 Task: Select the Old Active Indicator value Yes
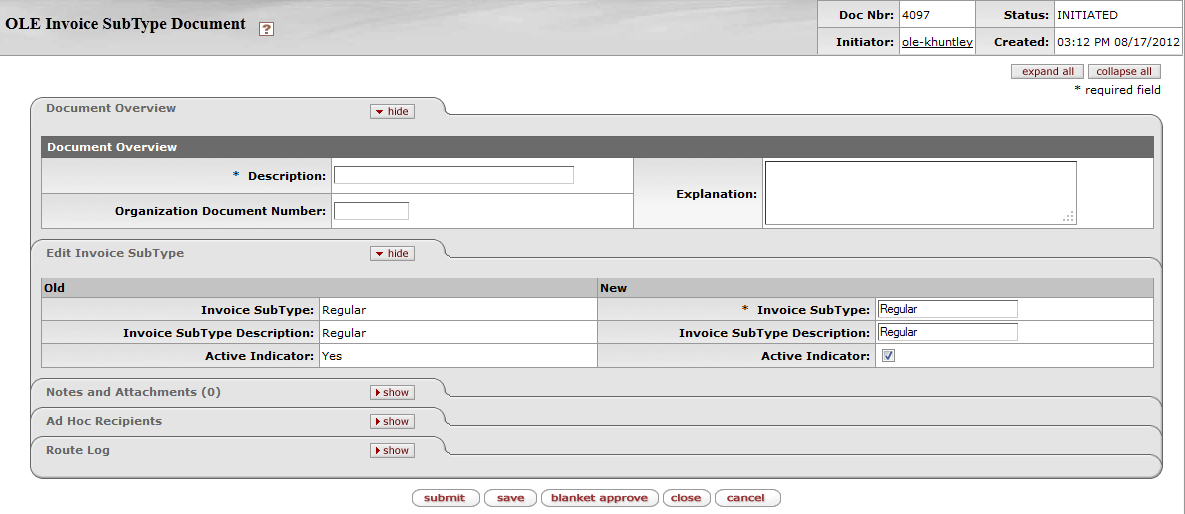(332, 355)
